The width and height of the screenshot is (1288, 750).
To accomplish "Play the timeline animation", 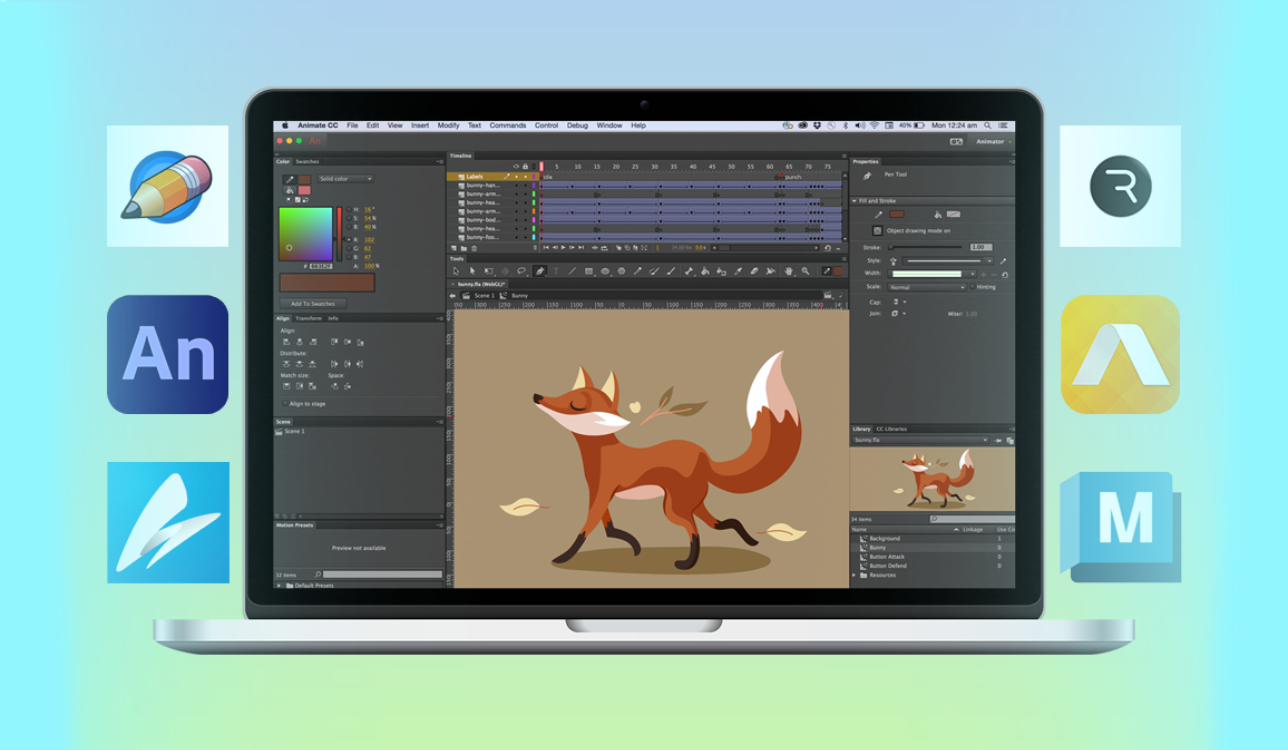I will click(x=564, y=248).
